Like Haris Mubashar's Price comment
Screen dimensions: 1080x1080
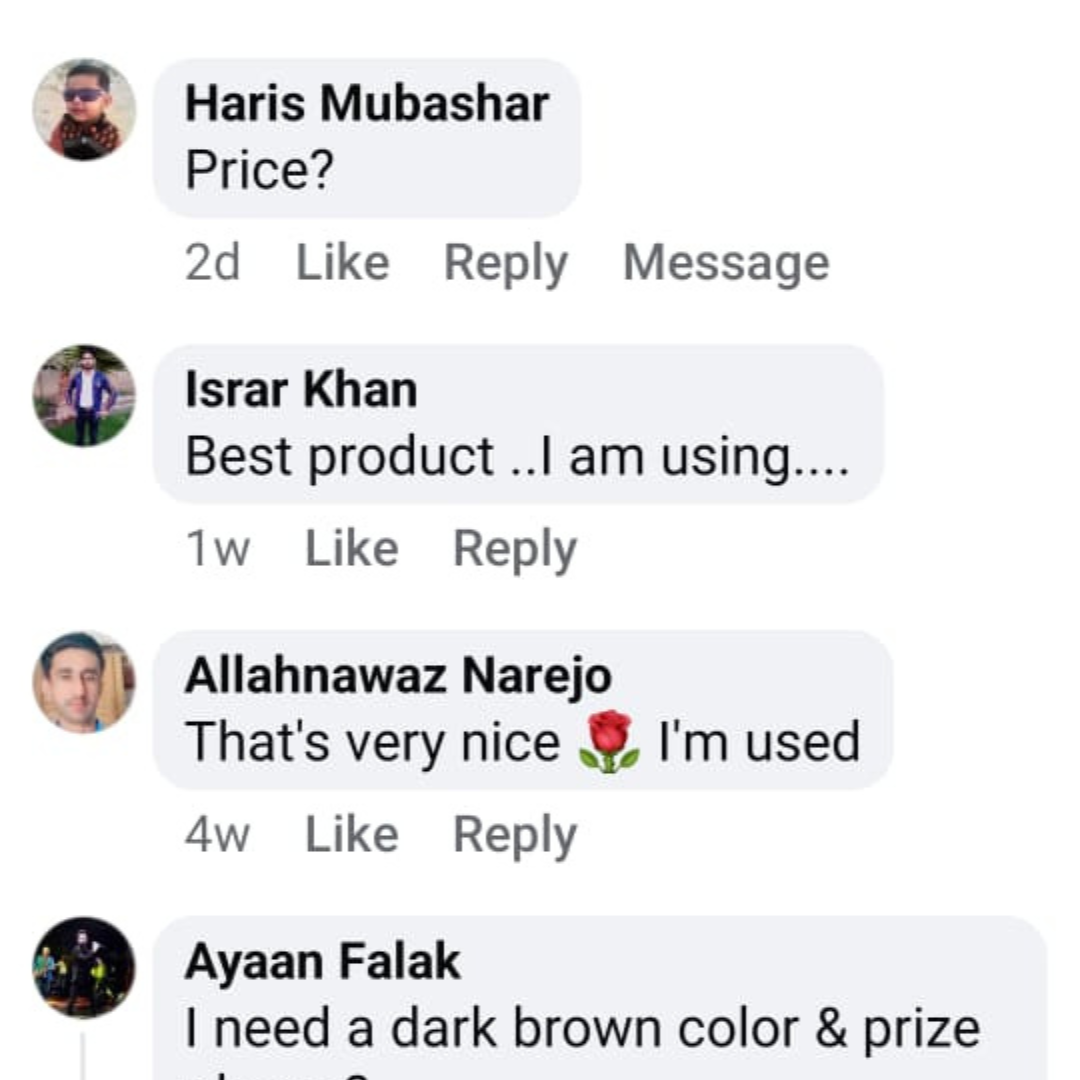point(342,263)
